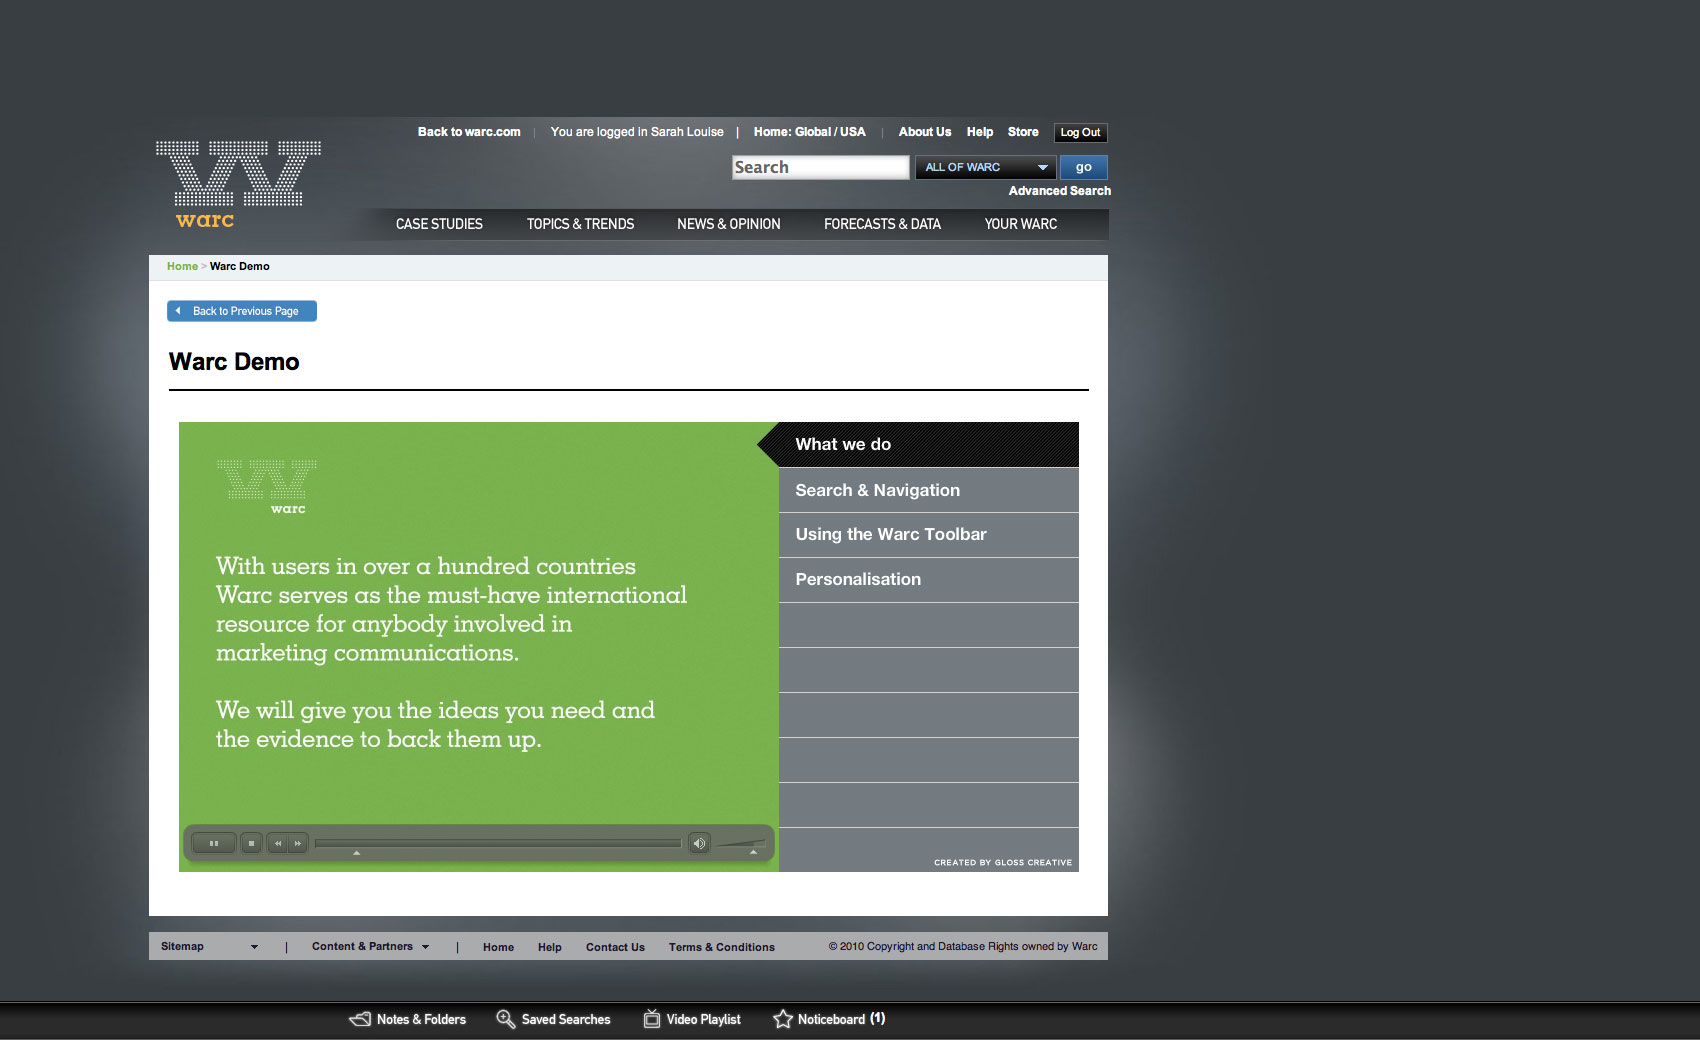Follow the Back to warc.com link
This screenshot has width=1700, height=1040.
point(469,132)
